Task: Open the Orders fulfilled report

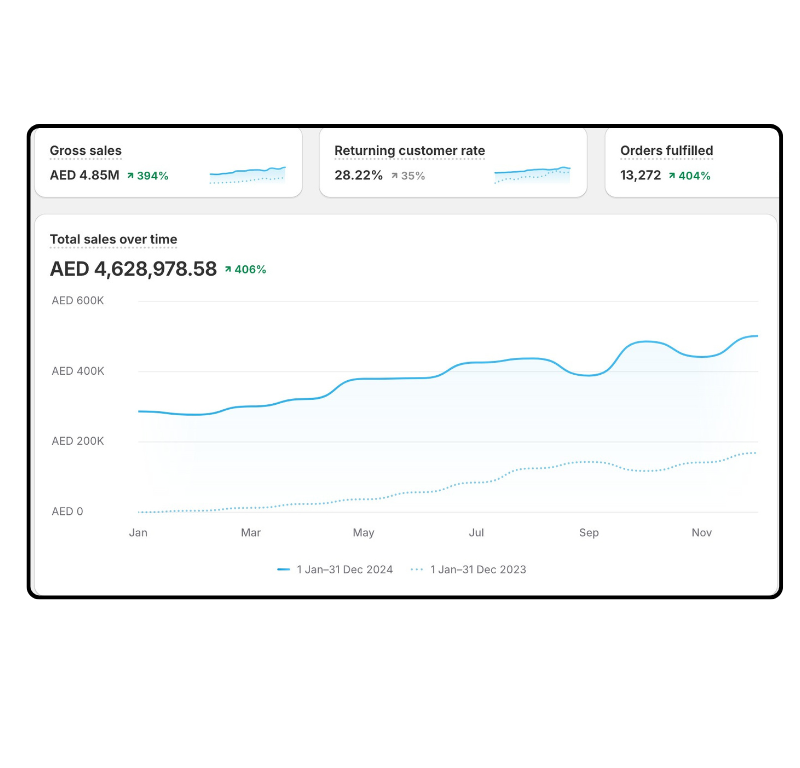Action: point(666,151)
